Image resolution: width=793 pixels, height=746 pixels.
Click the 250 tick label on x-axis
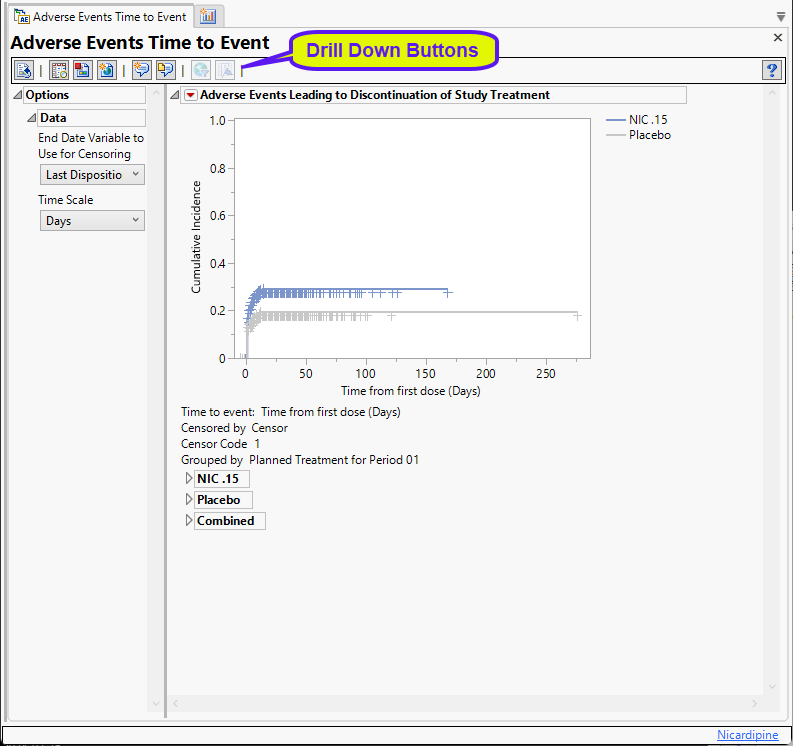click(x=546, y=374)
